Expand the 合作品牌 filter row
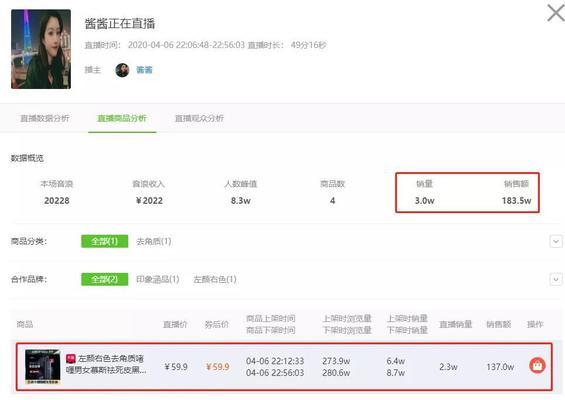This screenshot has height=400, width=565. pyautogui.click(x=556, y=279)
